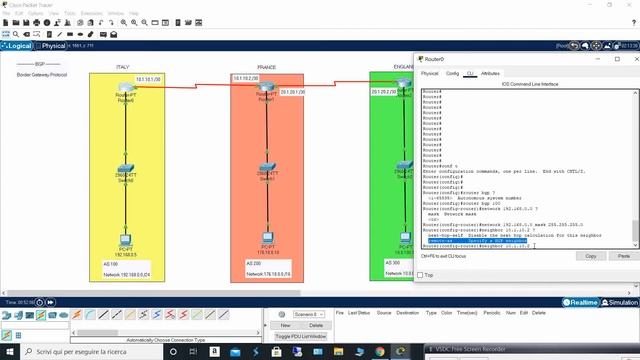640x360 pixels.
Task: Click the Delete scenario button
Action: pos(316,325)
